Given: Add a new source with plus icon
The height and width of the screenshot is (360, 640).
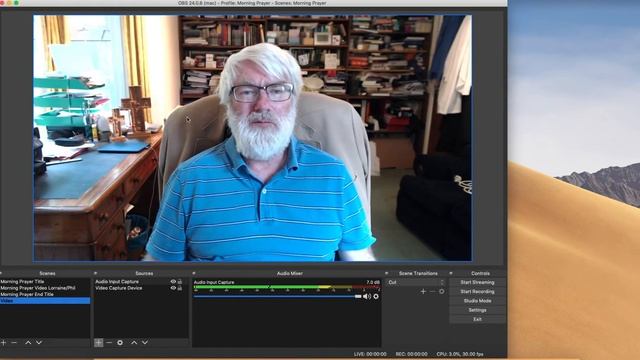Looking at the screenshot, I should (98, 343).
